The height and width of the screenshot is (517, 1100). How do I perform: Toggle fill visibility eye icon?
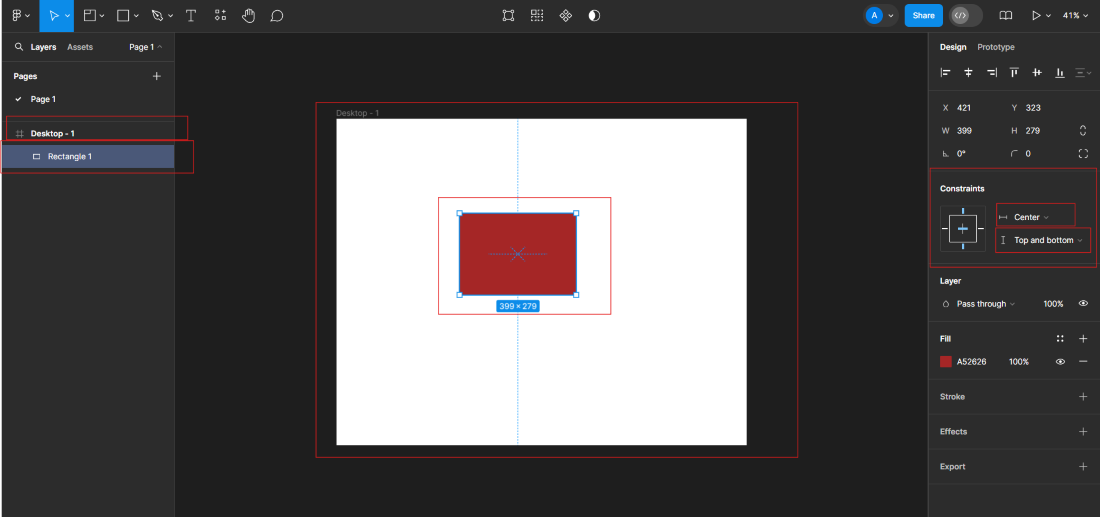point(1060,362)
